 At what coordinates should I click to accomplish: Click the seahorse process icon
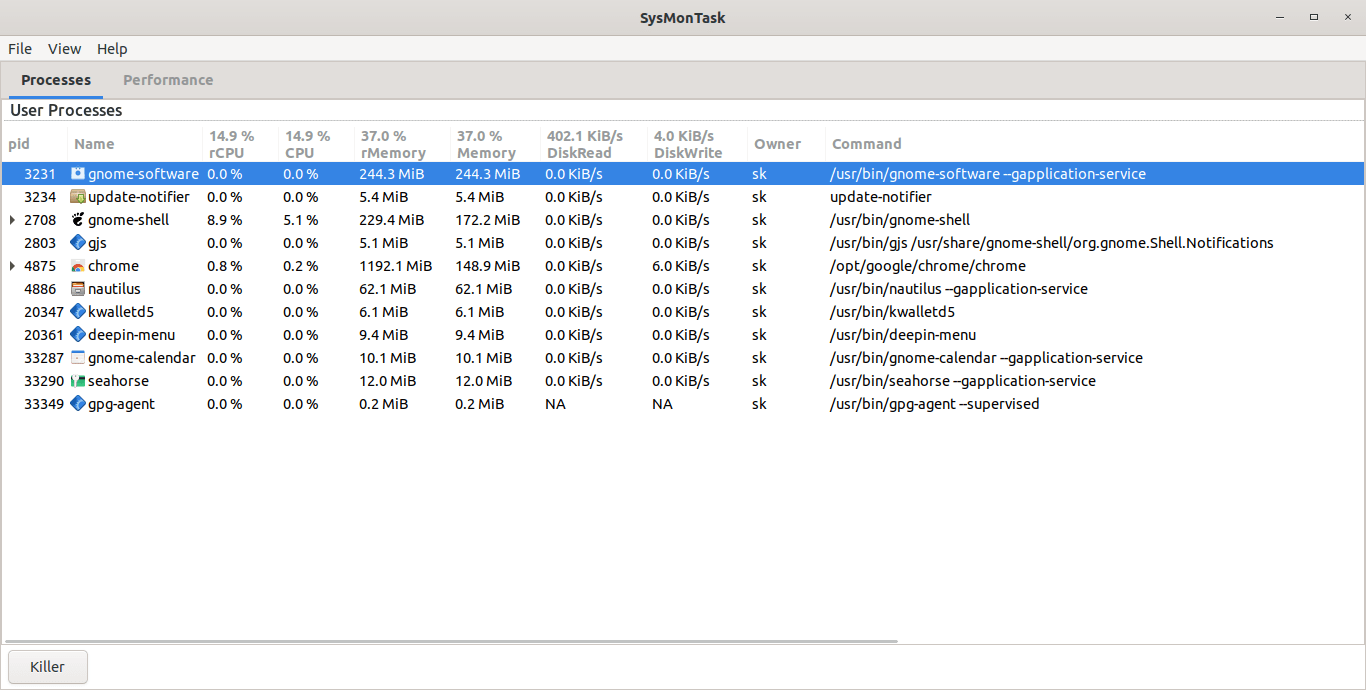click(x=78, y=381)
